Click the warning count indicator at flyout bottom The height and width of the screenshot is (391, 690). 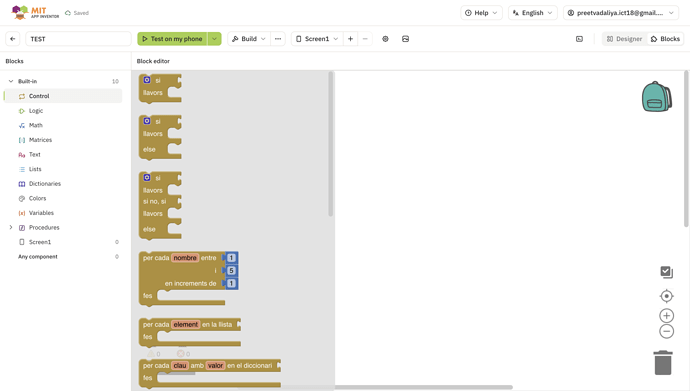click(x=154, y=354)
